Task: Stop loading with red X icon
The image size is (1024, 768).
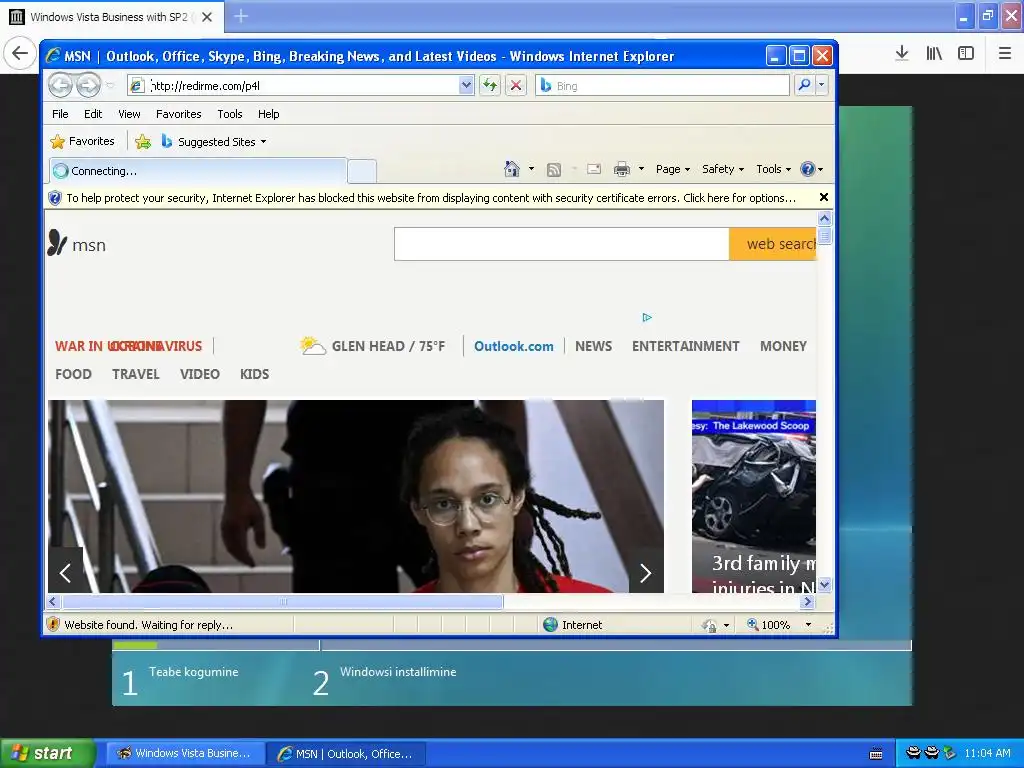Action: pyautogui.click(x=516, y=85)
